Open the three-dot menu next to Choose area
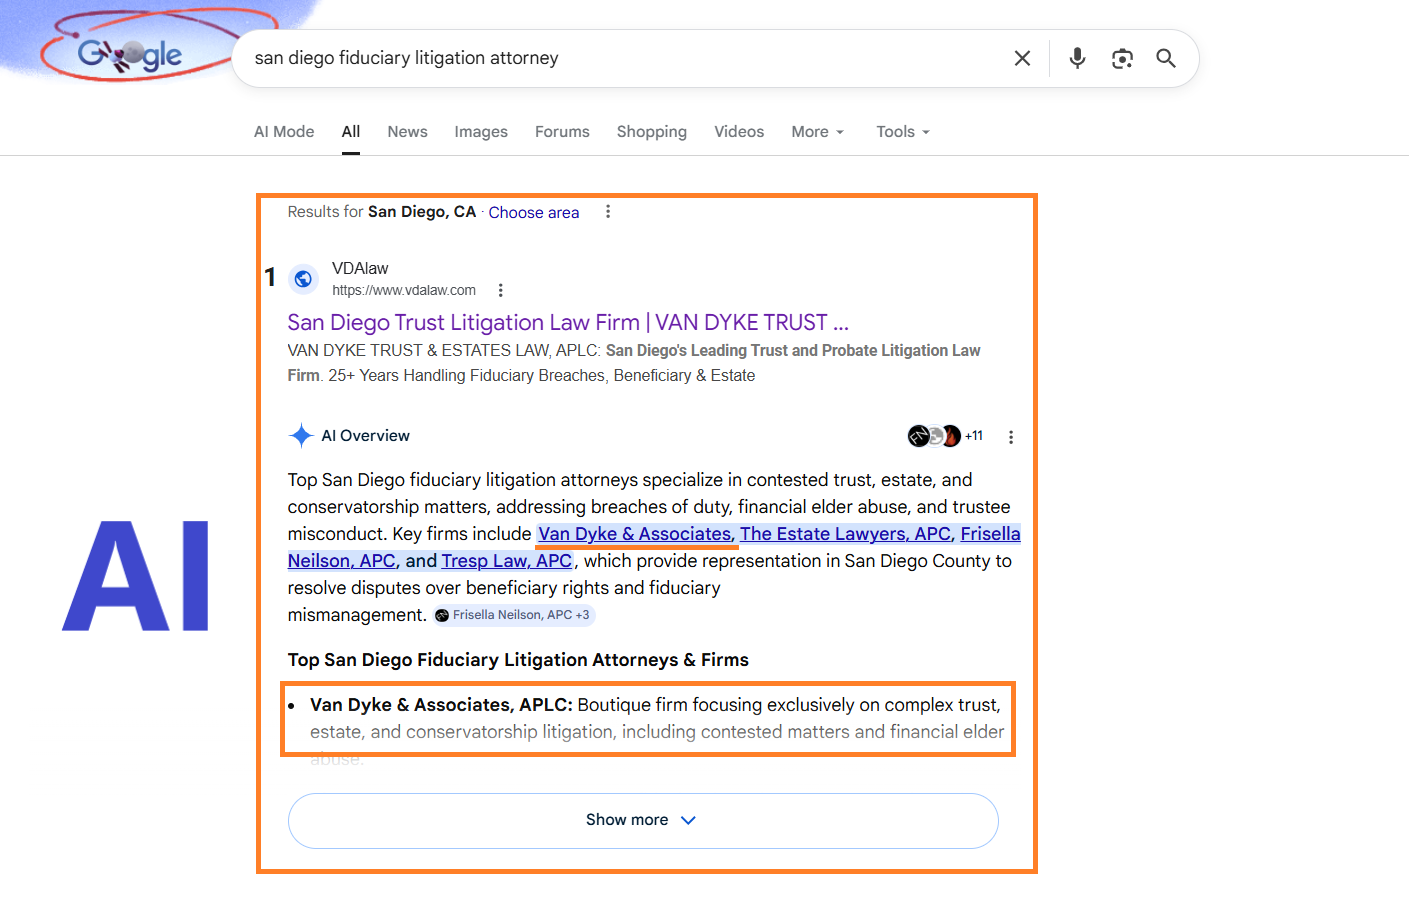This screenshot has width=1409, height=908. [608, 212]
